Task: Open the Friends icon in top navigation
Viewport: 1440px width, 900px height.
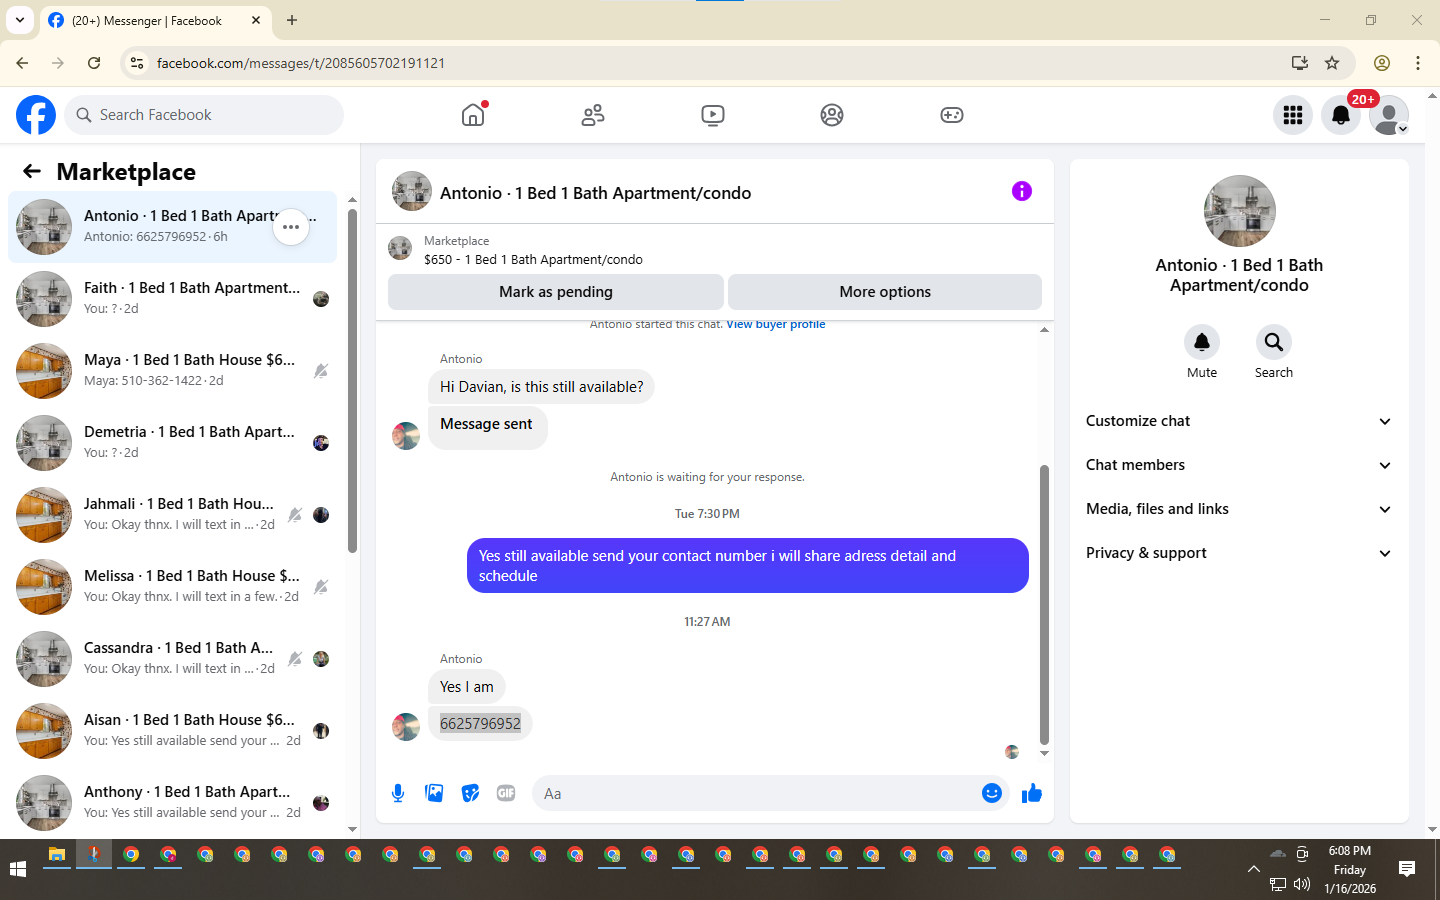Action: 593,115
